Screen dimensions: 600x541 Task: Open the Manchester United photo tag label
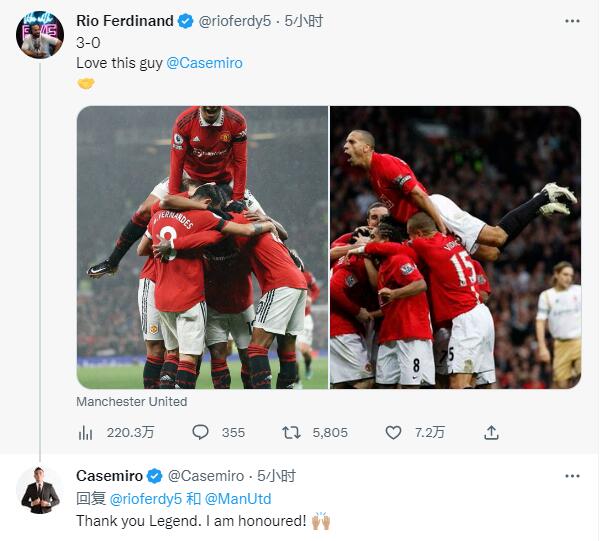click(x=132, y=401)
